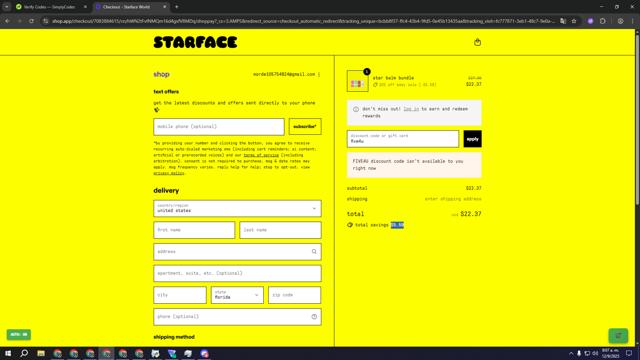Open the Windows Start menu
The width and height of the screenshot is (640, 360).
click(8, 353)
